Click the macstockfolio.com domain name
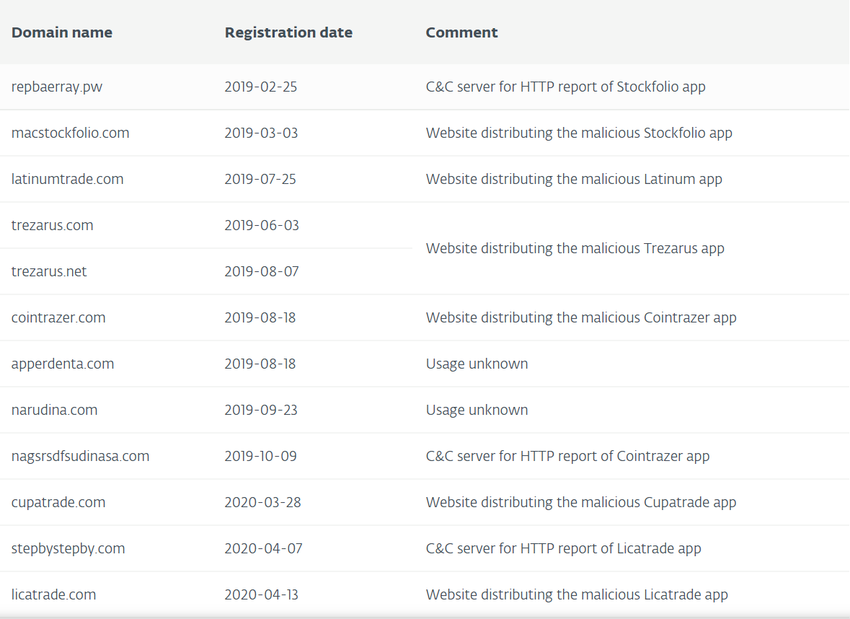Viewport: 850px width, 619px height. tap(70, 133)
